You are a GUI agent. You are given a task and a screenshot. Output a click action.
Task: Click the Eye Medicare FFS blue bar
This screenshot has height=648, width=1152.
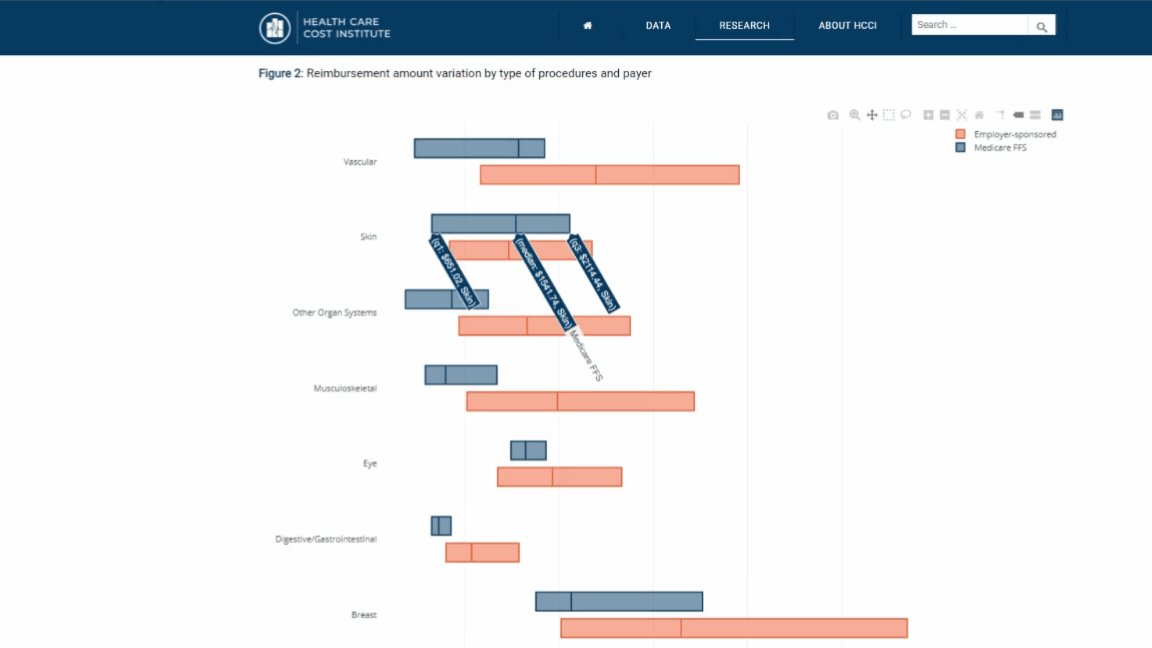pos(528,450)
